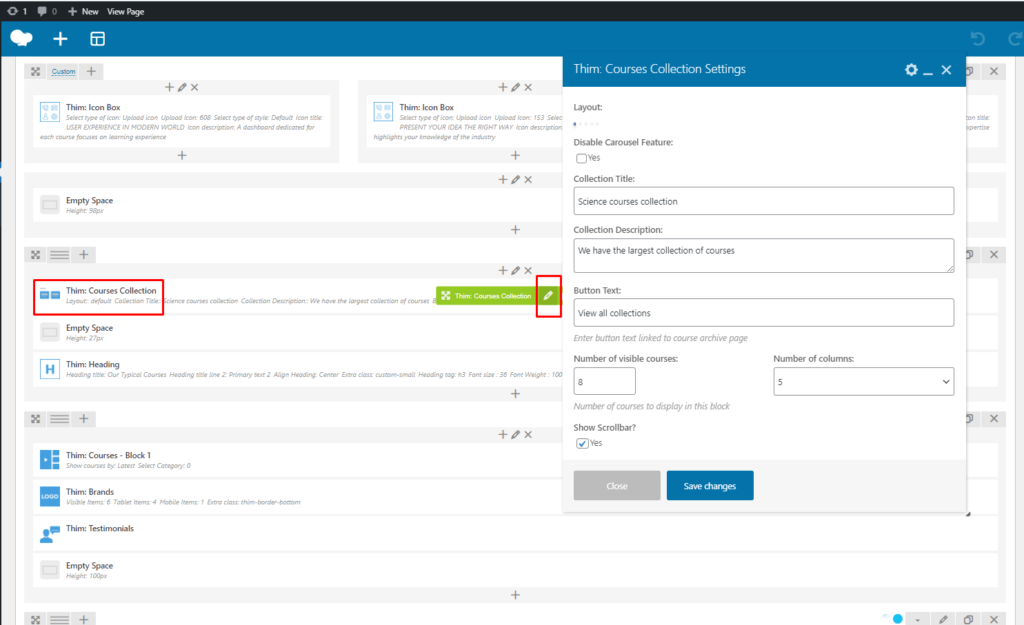Image resolution: width=1024 pixels, height=625 pixels.
Task: Click View Page in admin bar
Action: [125, 11]
